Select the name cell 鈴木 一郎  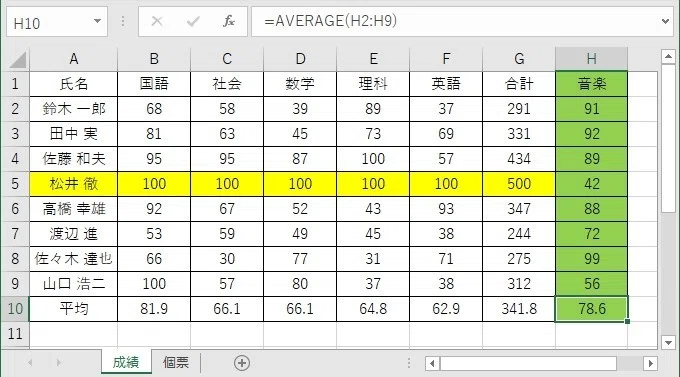pos(73,109)
